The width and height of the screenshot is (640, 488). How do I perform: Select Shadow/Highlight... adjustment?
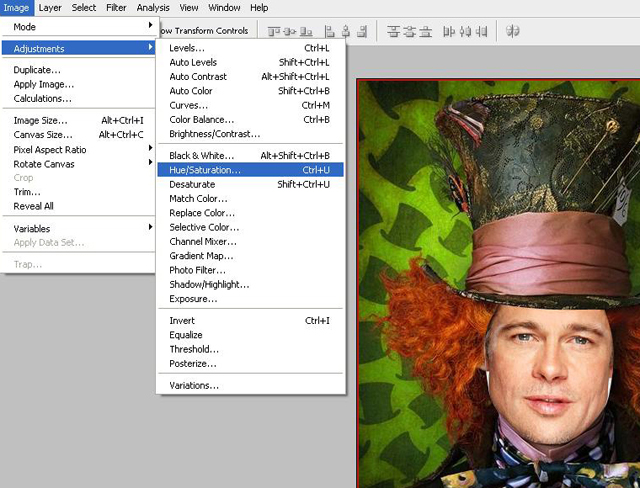[251, 284]
